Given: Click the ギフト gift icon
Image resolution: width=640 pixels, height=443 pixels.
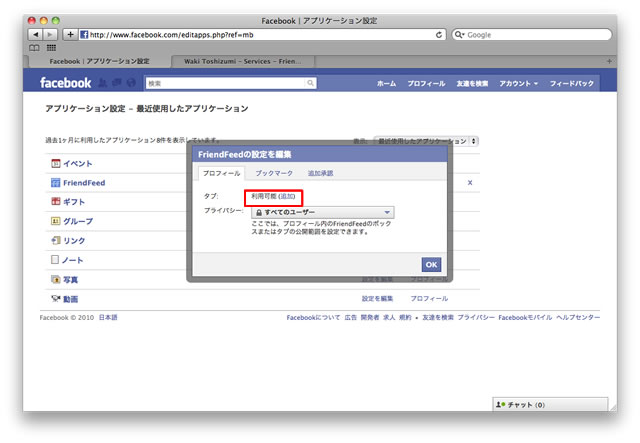Looking at the screenshot, I should 56,201.
